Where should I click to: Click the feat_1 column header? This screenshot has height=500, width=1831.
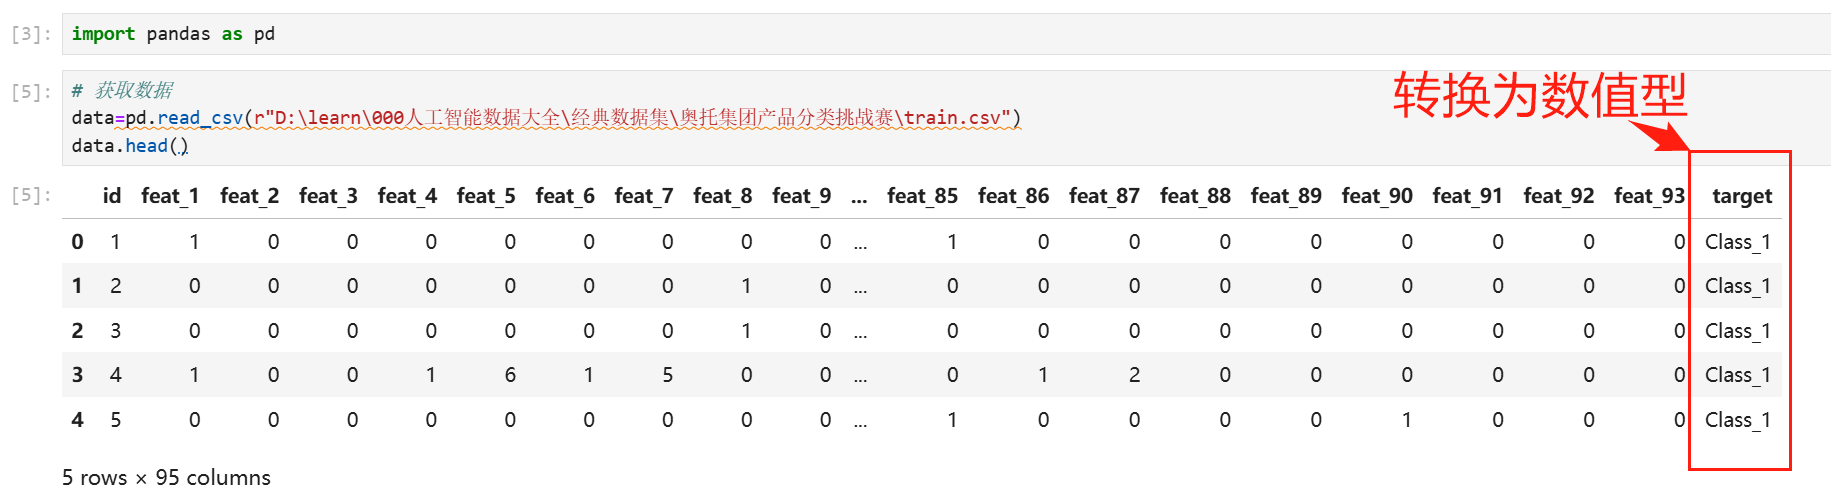pos(170,196)
